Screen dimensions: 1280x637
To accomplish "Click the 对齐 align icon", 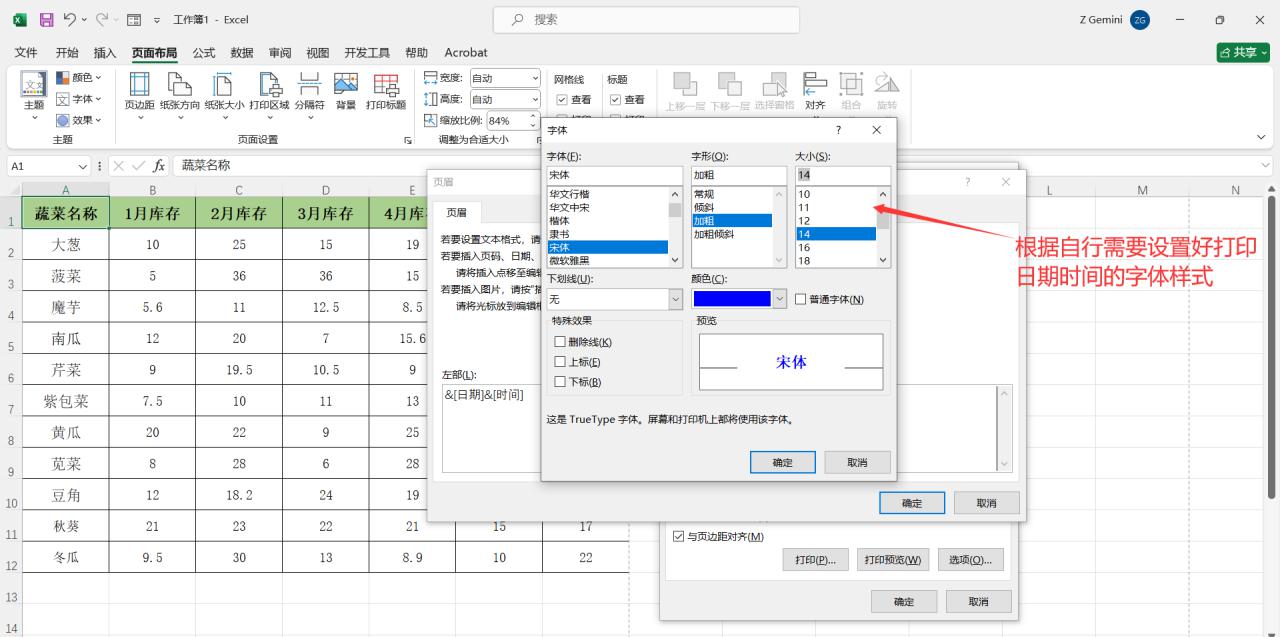I will (815, 83).
